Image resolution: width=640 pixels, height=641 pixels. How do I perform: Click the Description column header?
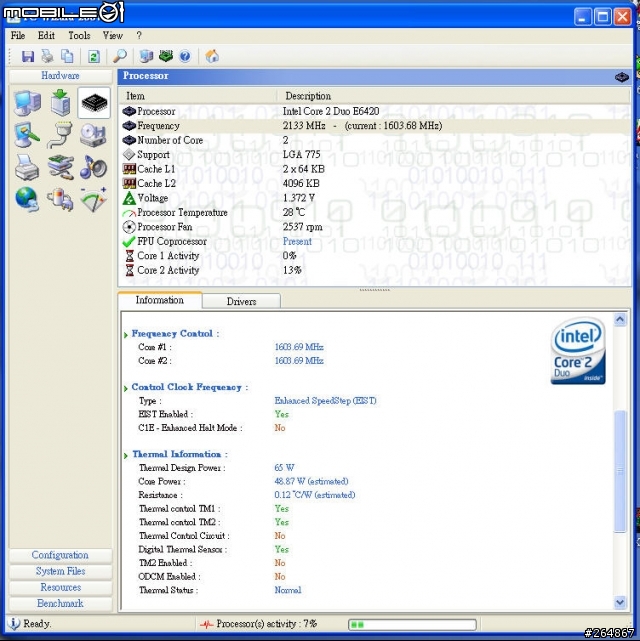pos(453,96)
